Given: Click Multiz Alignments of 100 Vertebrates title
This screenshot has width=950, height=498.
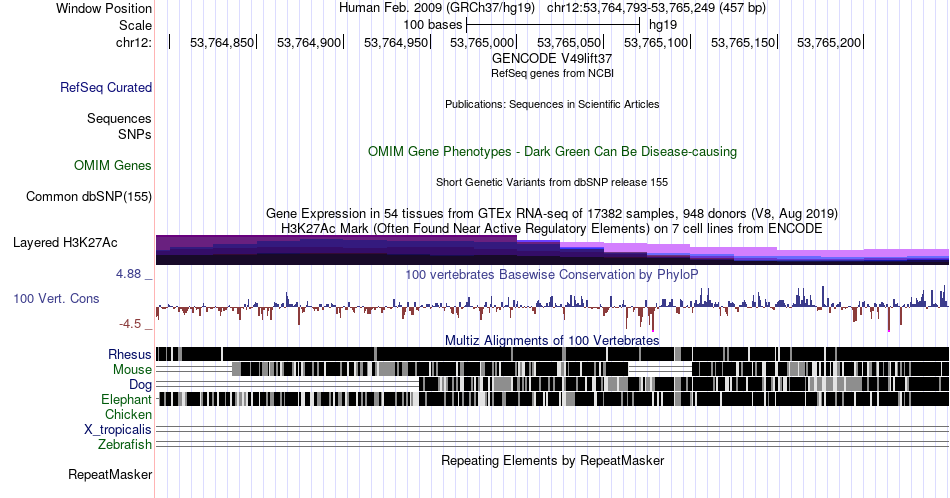Looking at the screenshot, I should click(x=552, y=340).
